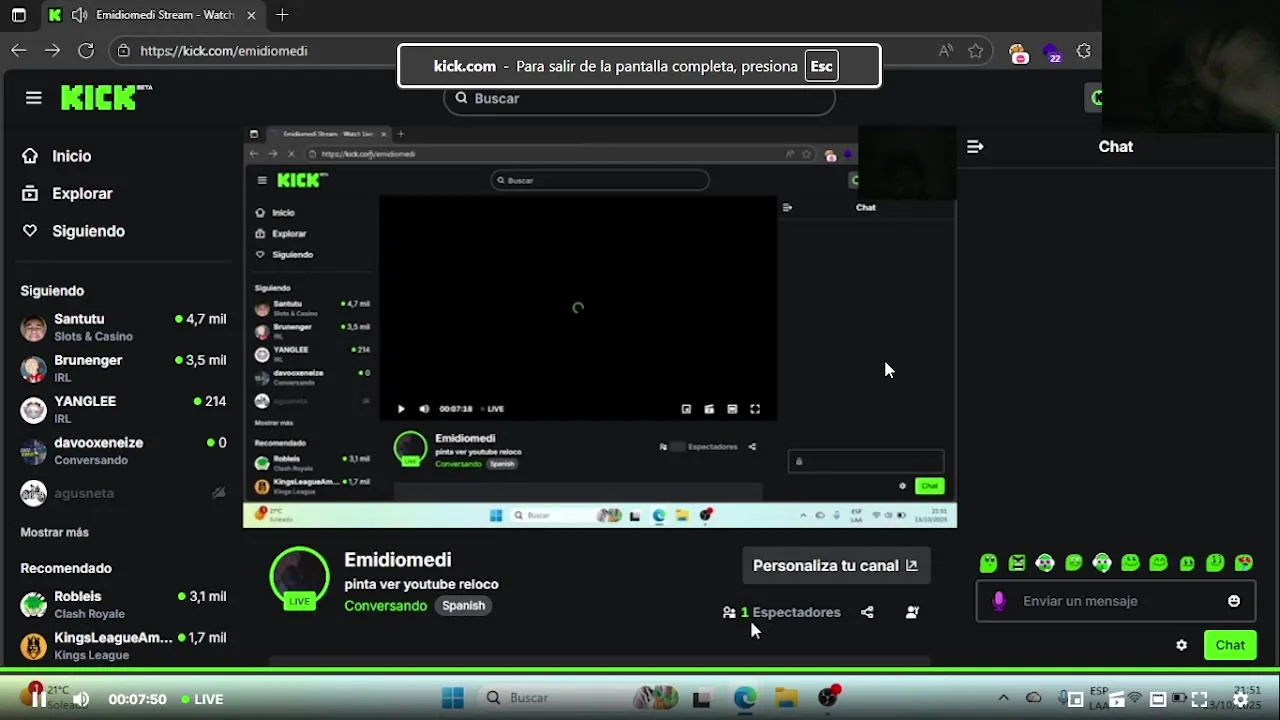Screen dimensions: 1280x720
Task: Open the offline agusneta channel
Action: click(x=124, y=493)
